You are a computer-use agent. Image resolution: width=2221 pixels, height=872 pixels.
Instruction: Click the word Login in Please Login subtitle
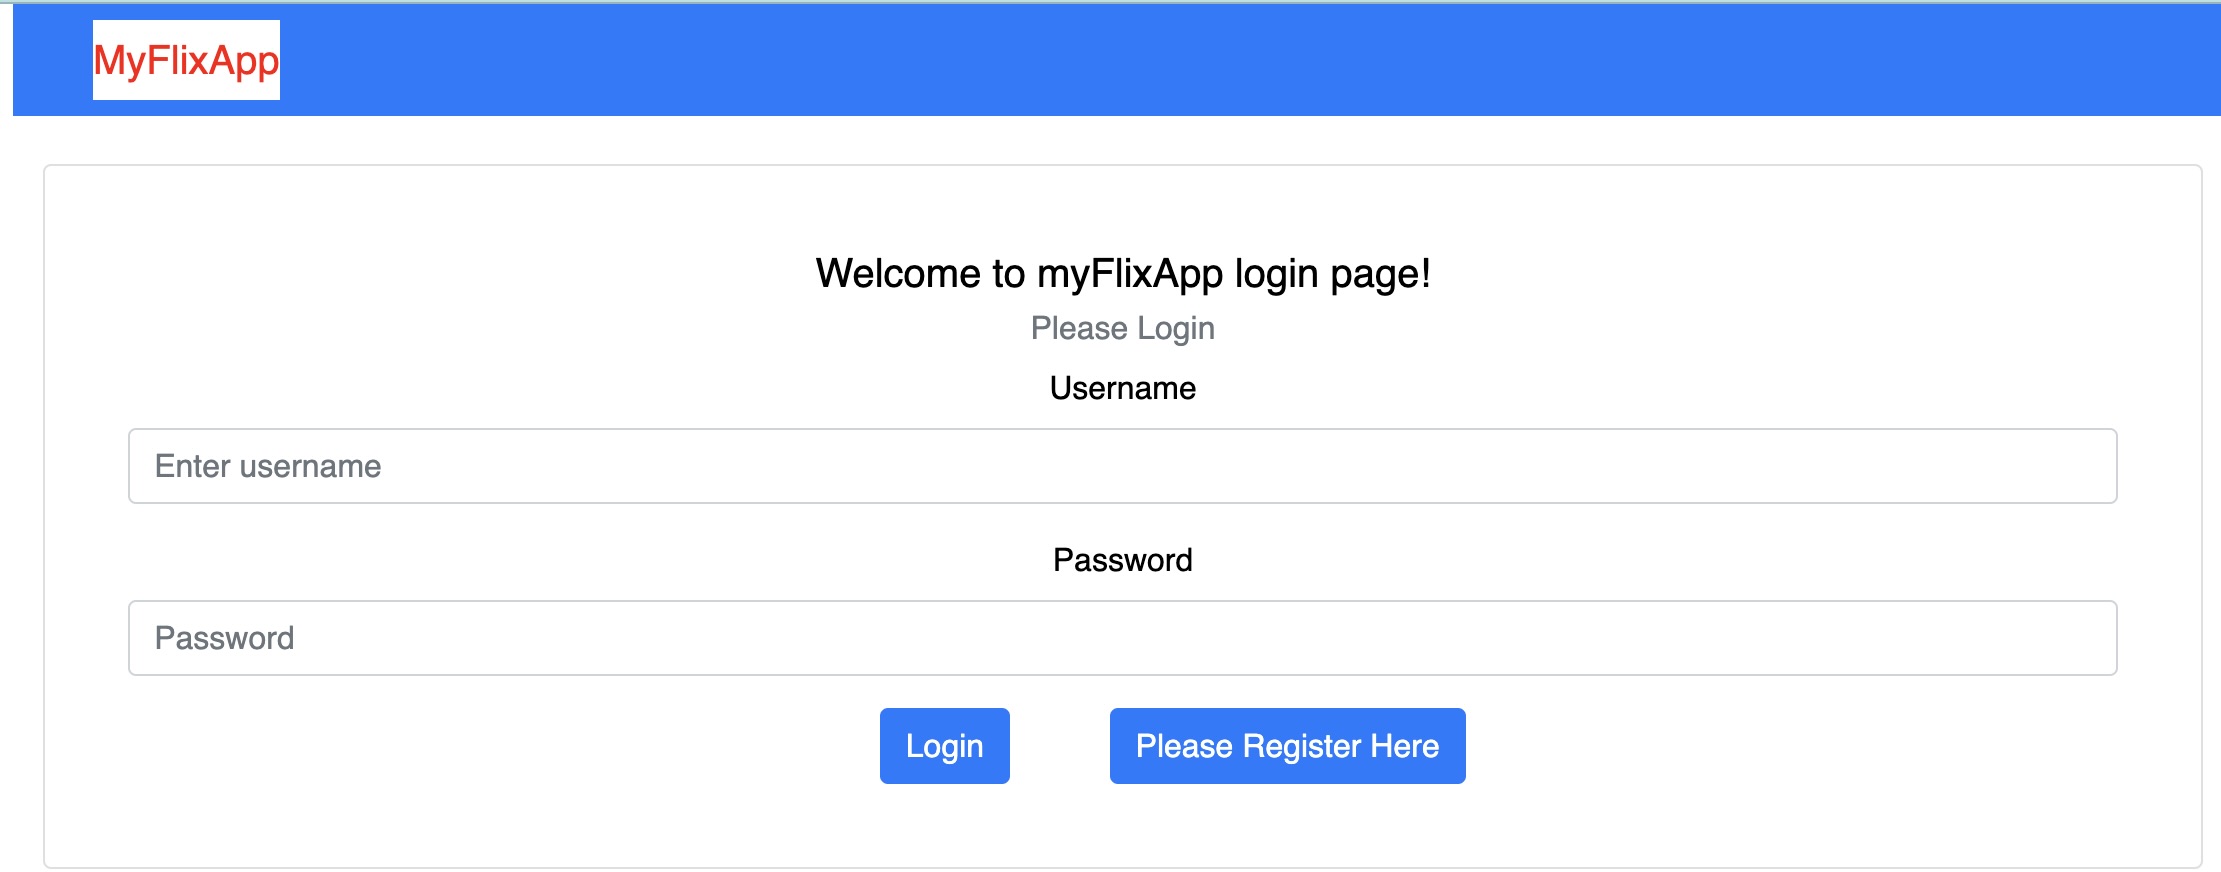[1176, 330]
